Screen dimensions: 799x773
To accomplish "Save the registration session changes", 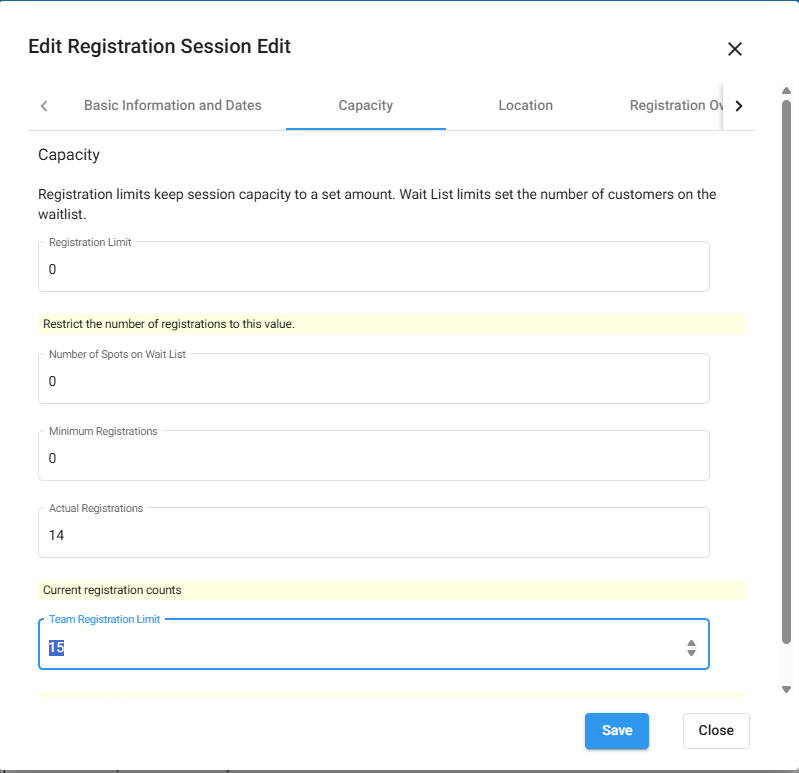I will click(x=616, y=730).
